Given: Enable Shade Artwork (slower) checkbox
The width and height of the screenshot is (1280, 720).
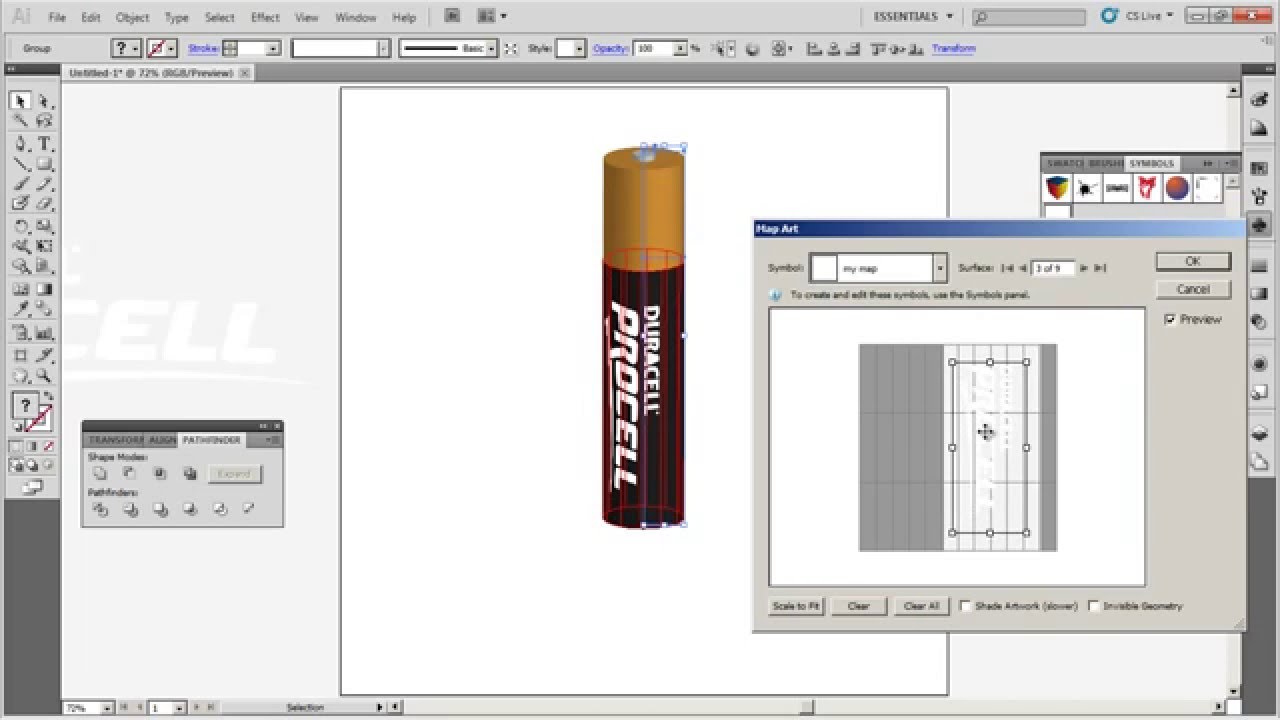Looking at the screenshot, I should pyautogui.click(x=965, y=606).
